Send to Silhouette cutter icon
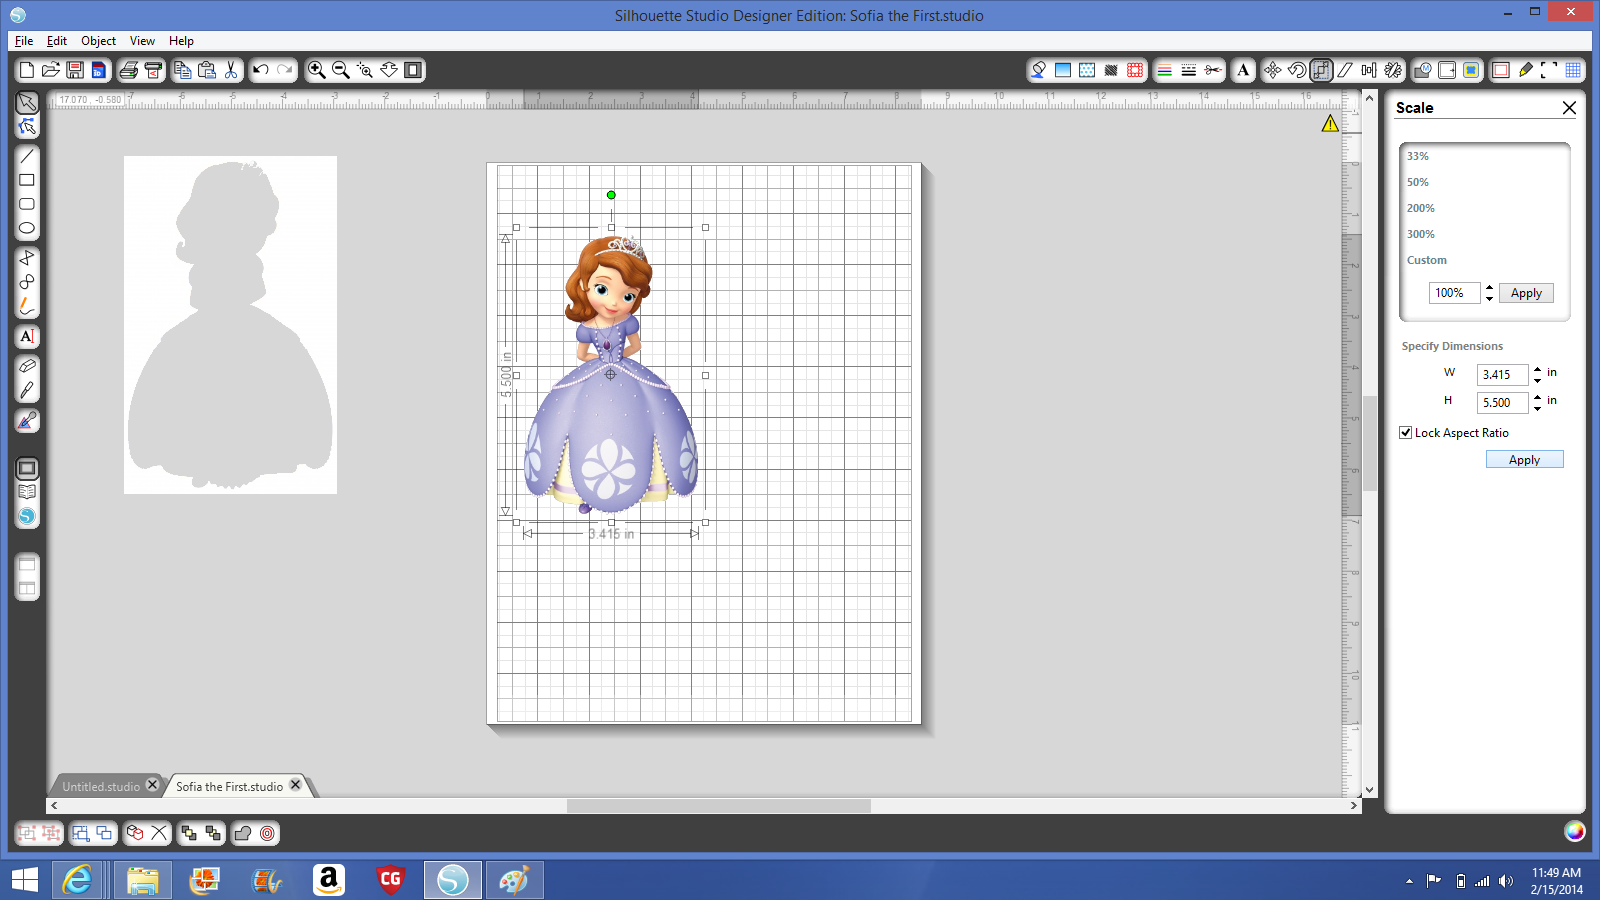The width and height of the screenshot is (1600, 900). coord(153,70)
